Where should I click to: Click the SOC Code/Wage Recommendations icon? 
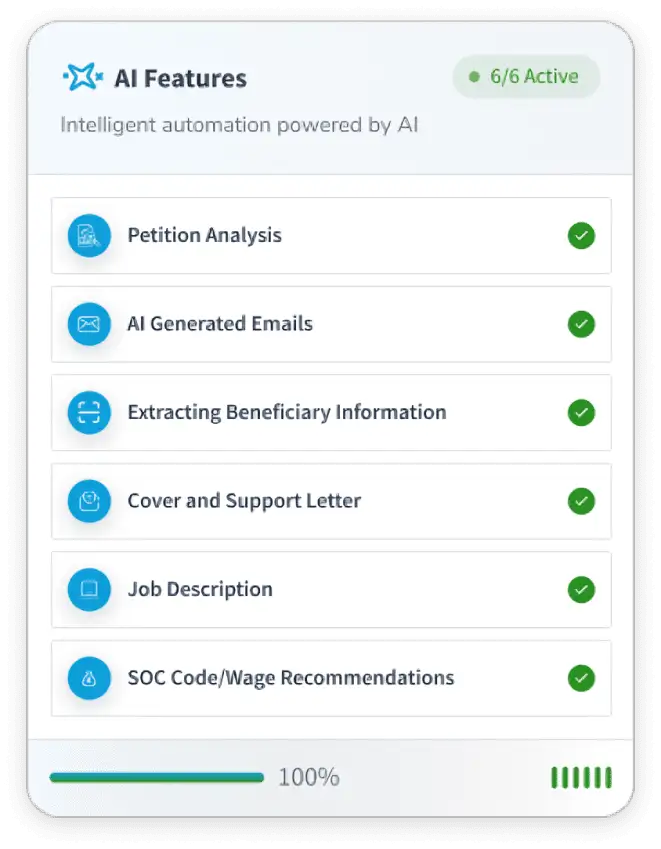point(89,678)
